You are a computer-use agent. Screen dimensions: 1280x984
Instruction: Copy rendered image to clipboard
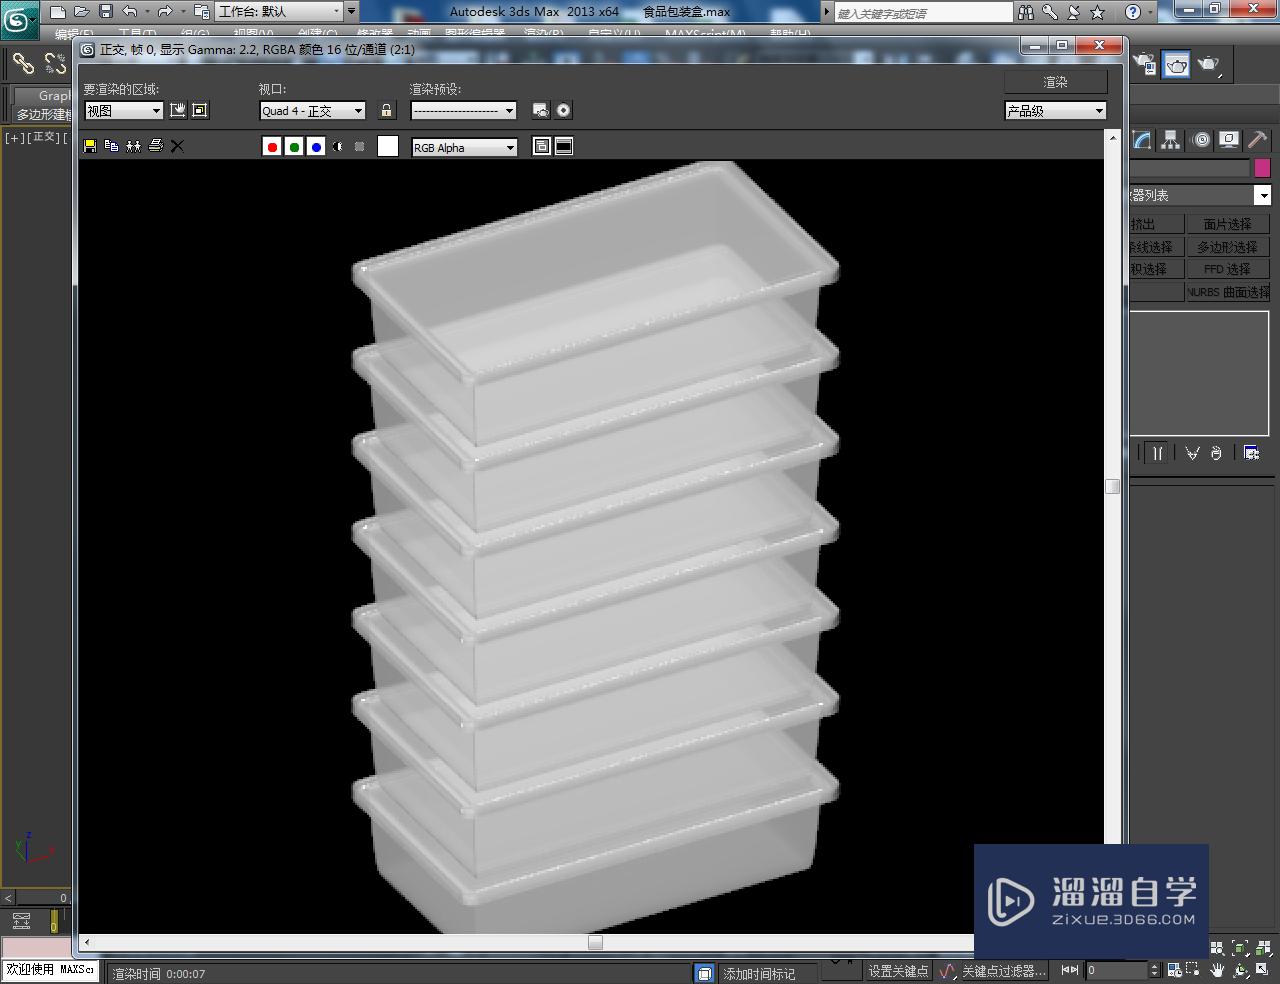coord(111,146)
